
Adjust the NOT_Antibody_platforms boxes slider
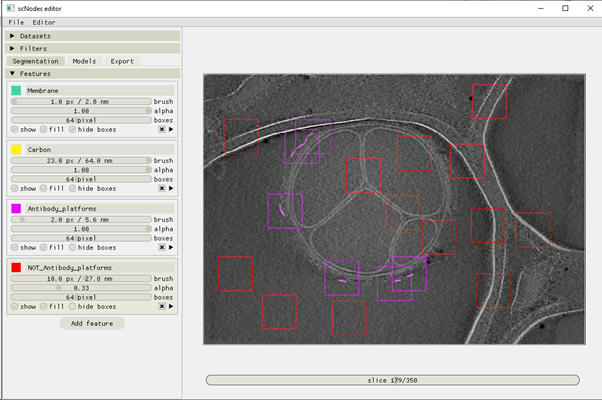(81, 297)
